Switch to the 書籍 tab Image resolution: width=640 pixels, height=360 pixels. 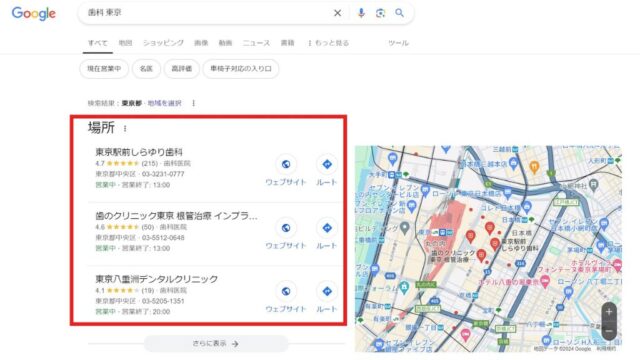pyautogui.click(x=287, y=43)
